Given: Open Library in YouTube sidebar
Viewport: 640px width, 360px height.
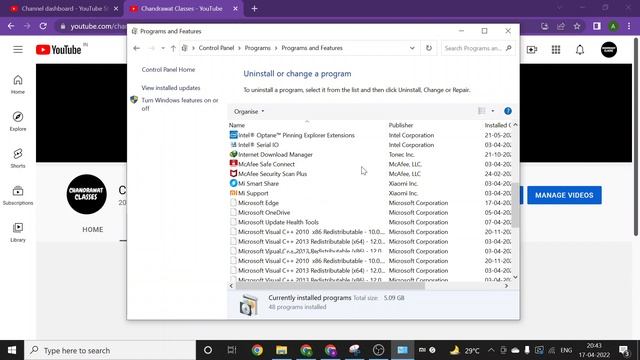Looking at the screenshot, I should pos(18,233).
